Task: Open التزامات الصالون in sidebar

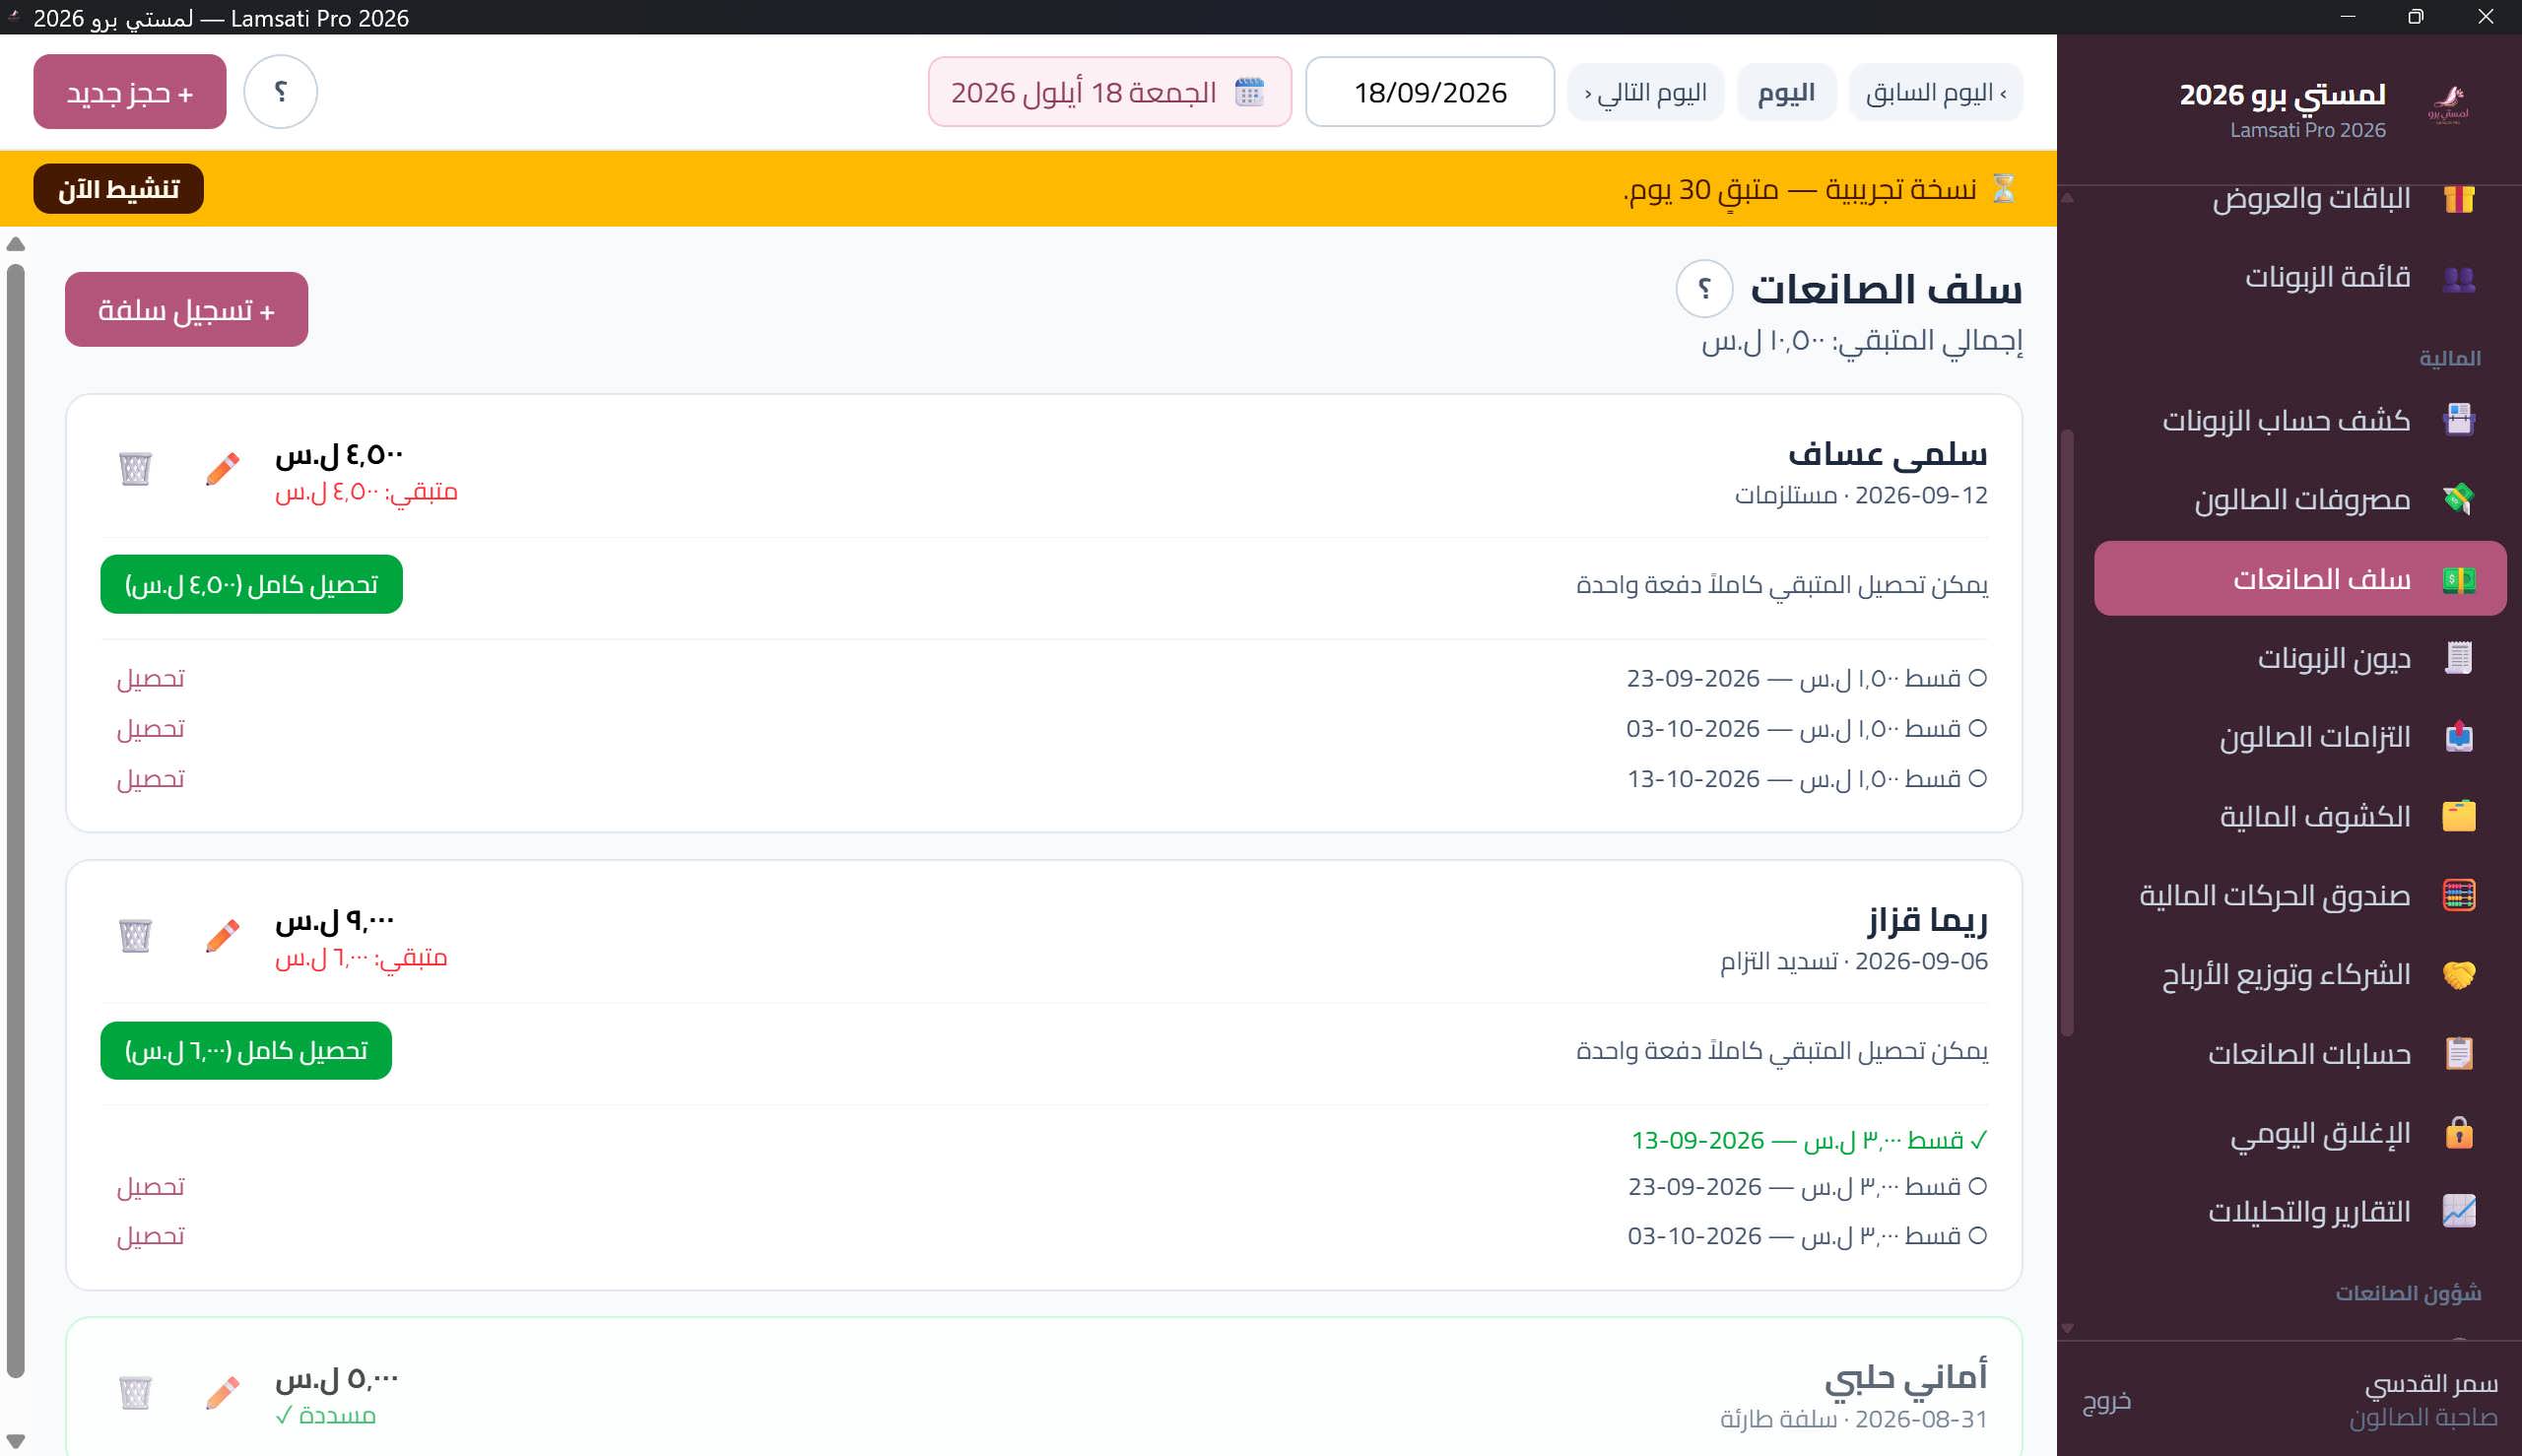Action: [x=2300, y=737]
